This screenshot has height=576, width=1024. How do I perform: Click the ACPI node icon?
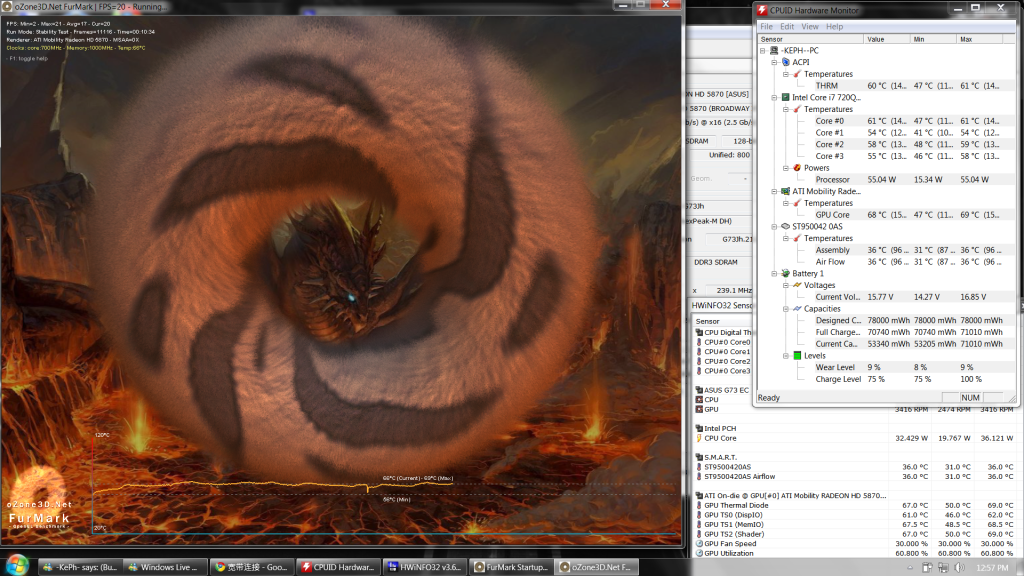(786, 62)
